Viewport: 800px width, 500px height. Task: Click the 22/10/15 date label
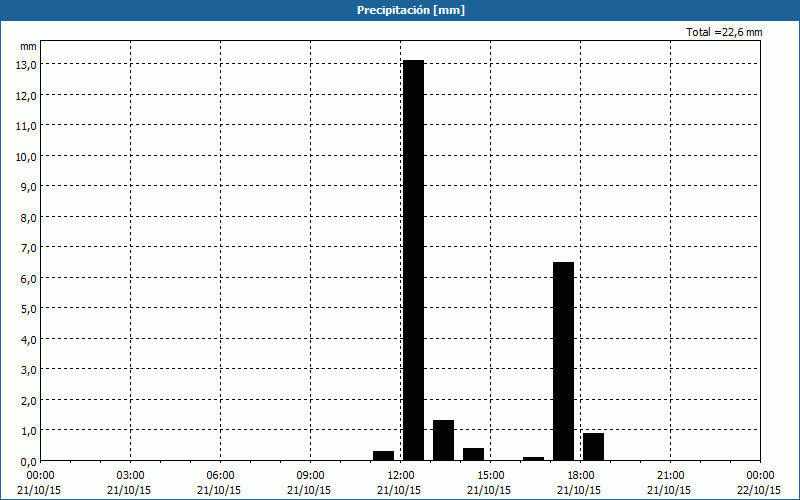pyautogui.click(x=759, y=490)
